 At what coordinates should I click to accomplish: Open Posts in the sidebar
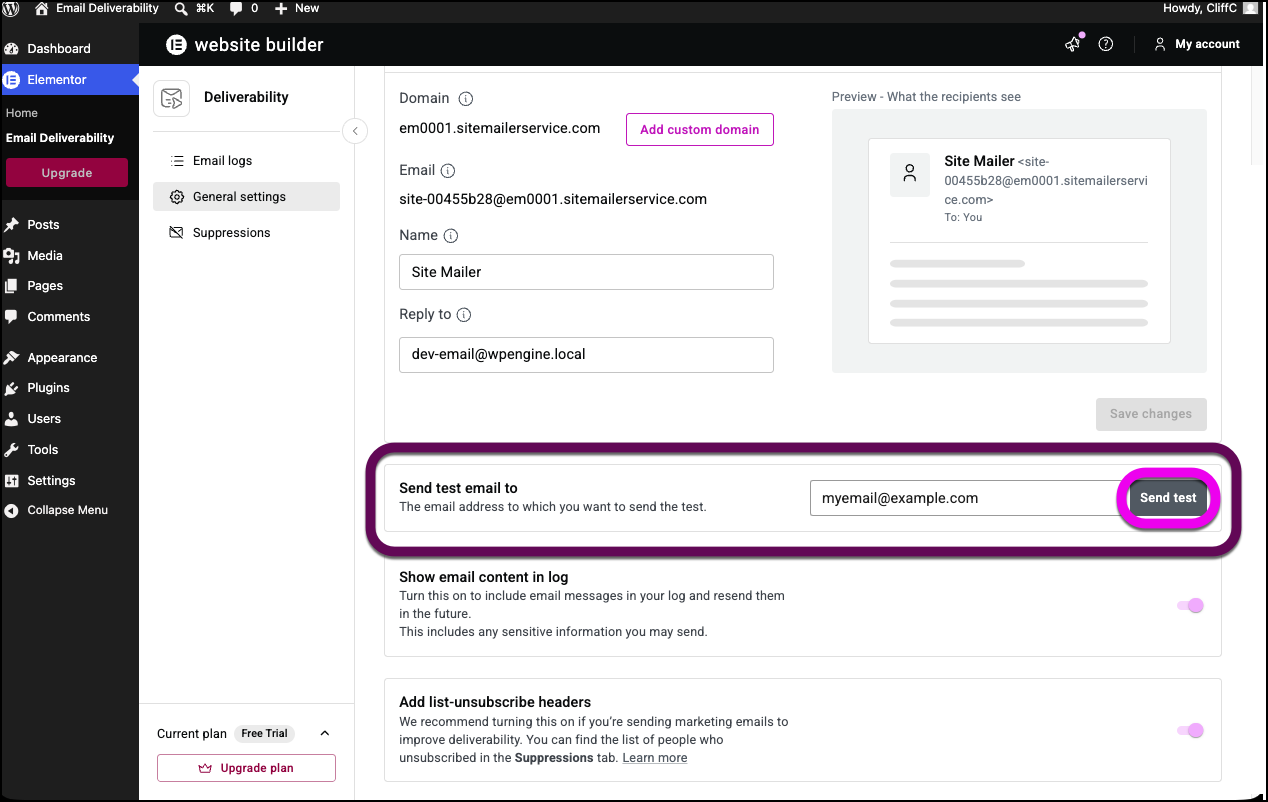pyautogui.click(x=44, y=225)
